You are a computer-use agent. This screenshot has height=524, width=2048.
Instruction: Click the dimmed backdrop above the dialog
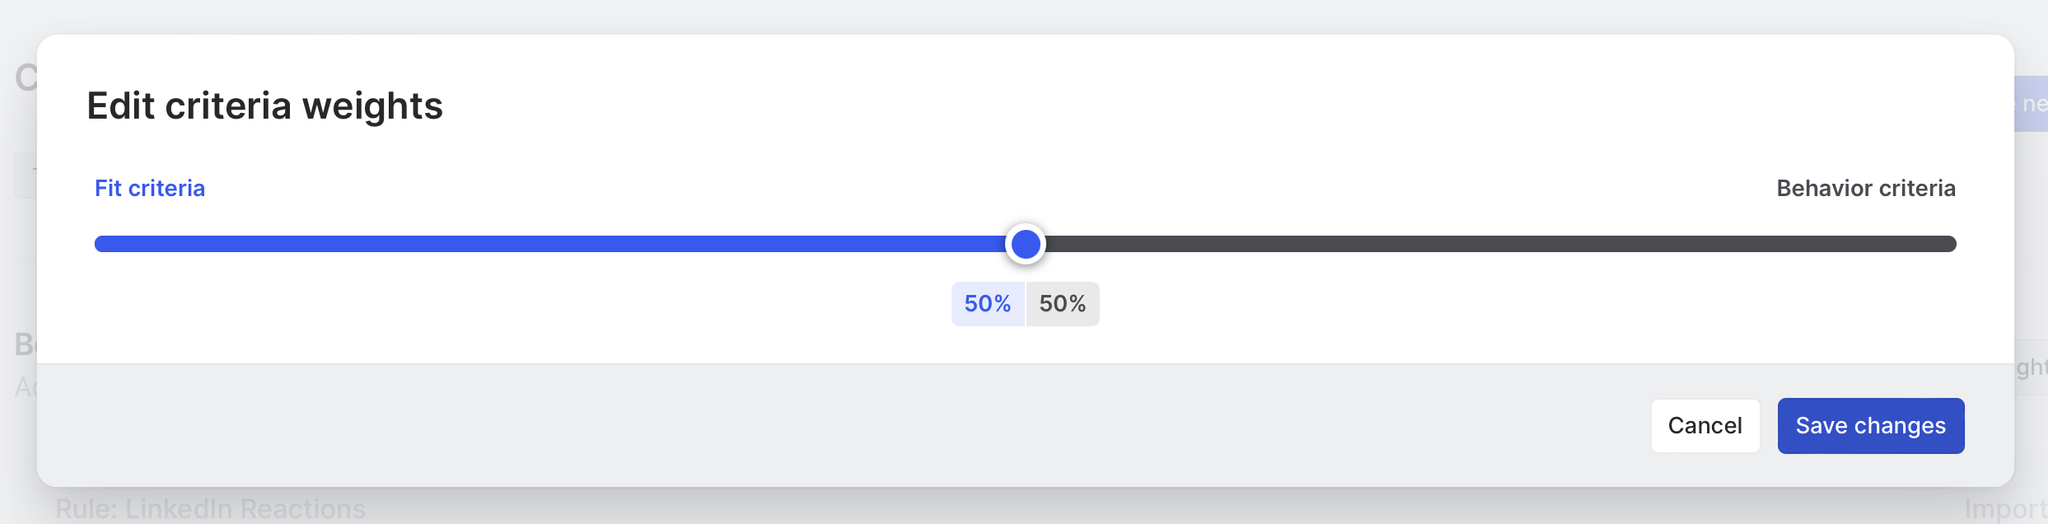pos(1000,15)
